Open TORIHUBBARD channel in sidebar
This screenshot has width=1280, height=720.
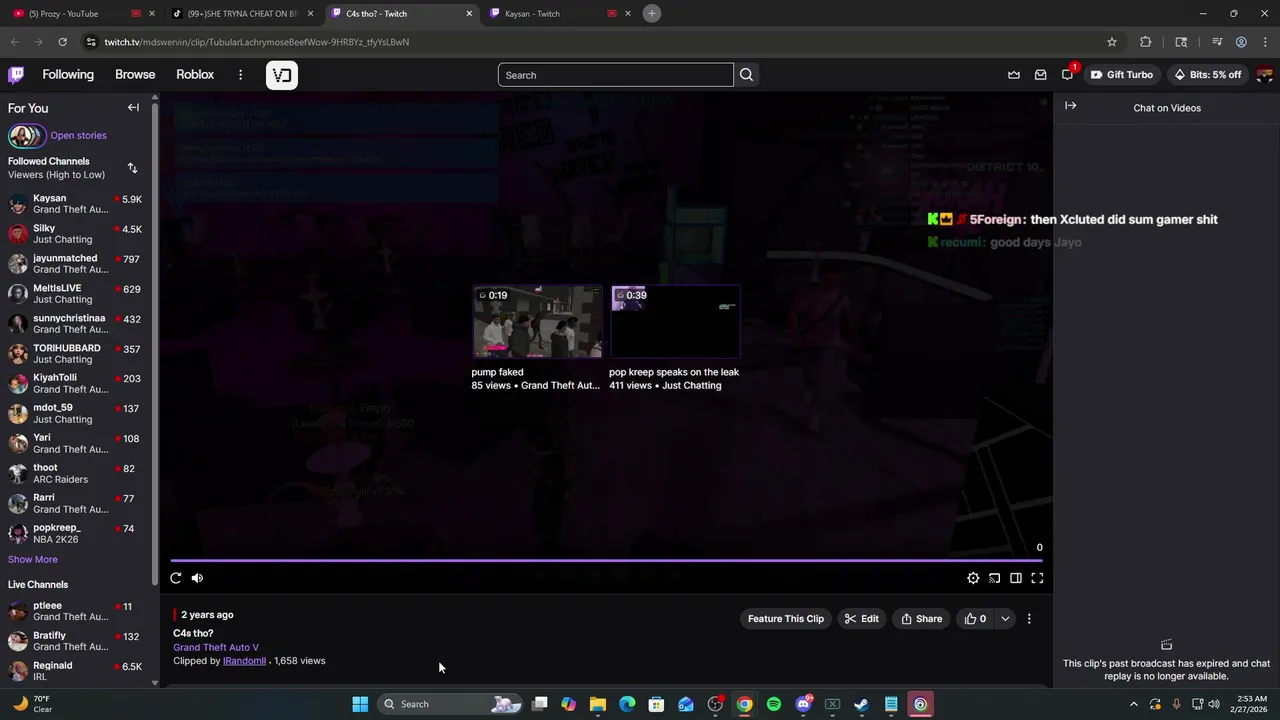[x=75, y=354]
